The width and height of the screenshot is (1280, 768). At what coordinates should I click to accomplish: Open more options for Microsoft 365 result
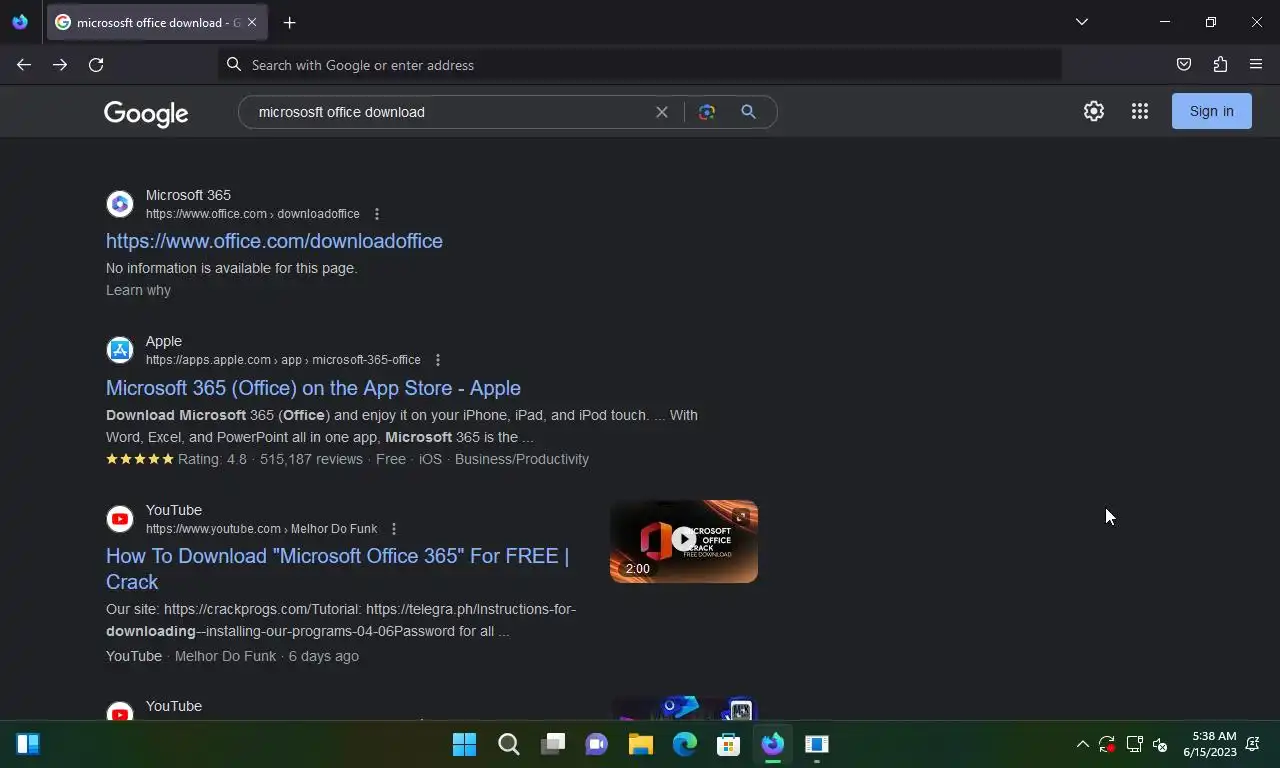377,214
